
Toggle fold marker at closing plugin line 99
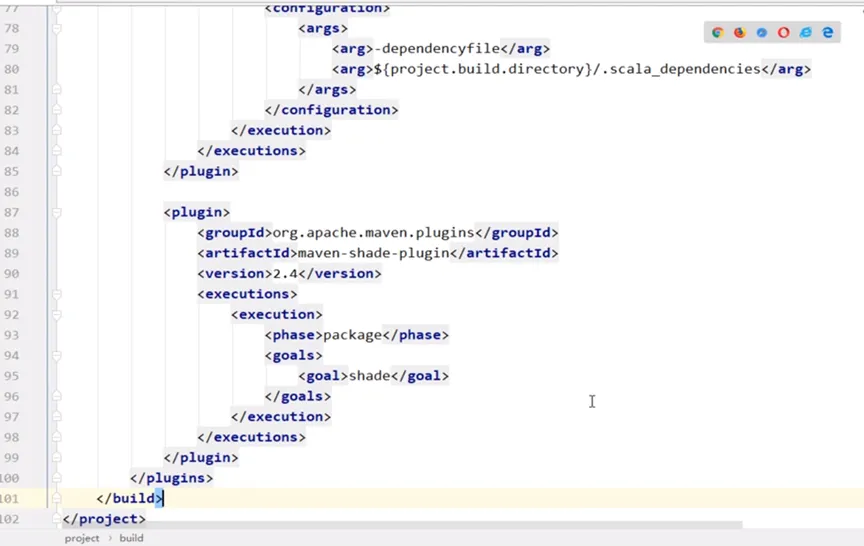point(57,457)
